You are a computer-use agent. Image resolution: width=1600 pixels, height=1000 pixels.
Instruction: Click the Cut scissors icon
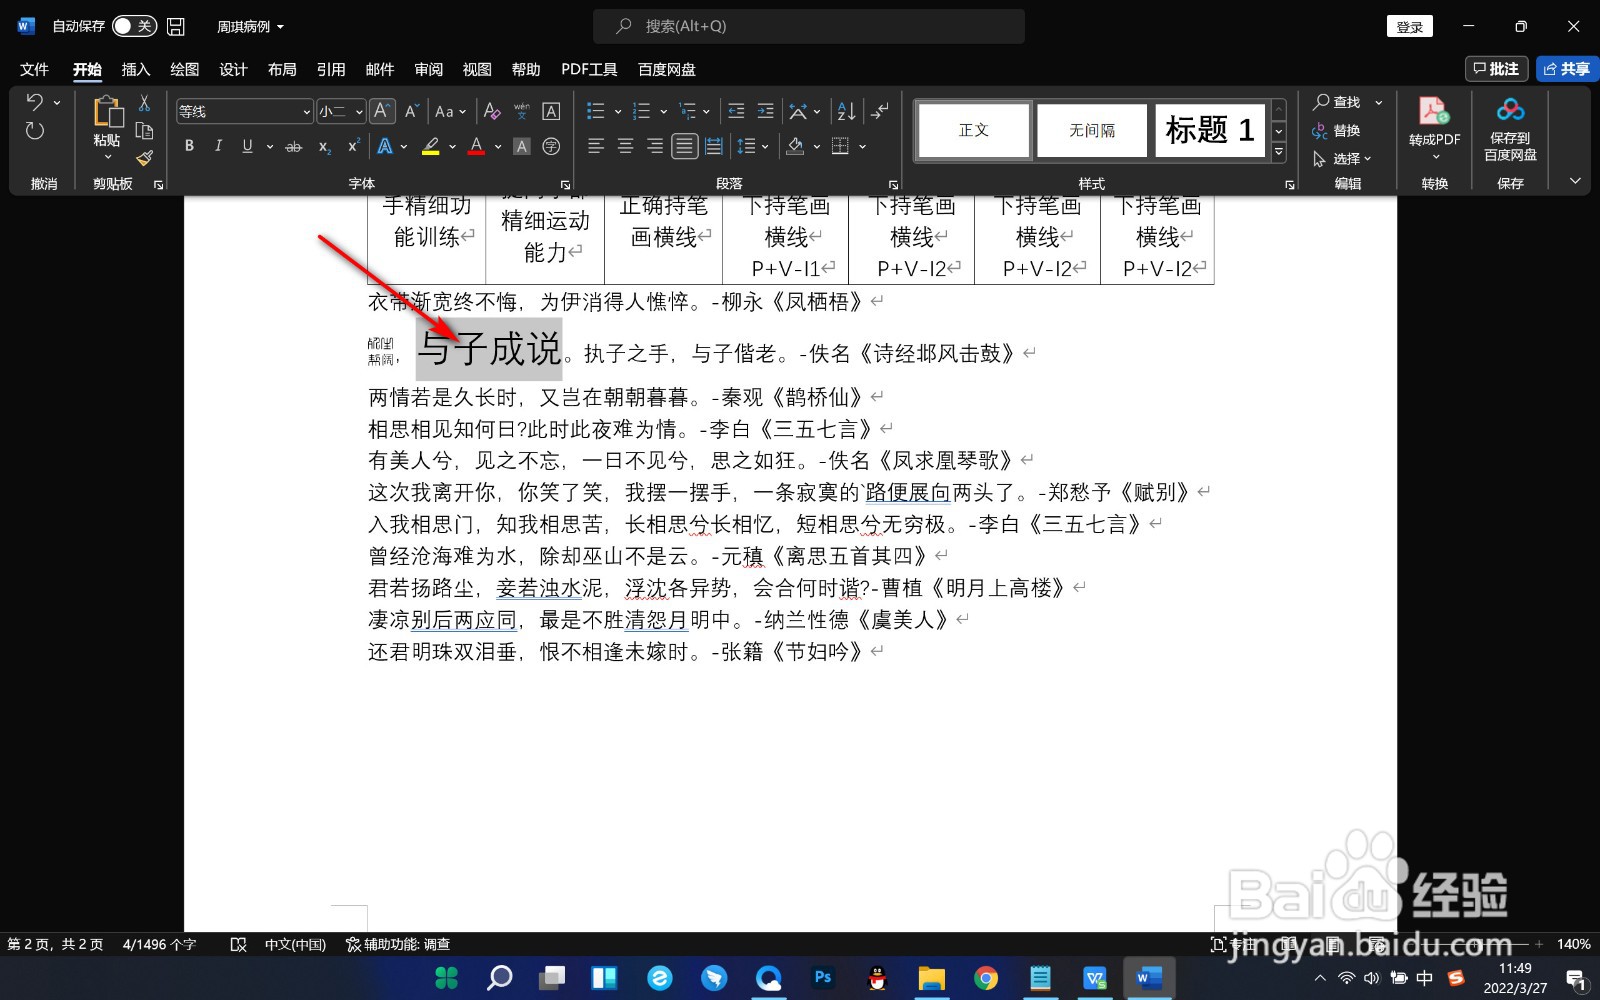pyautogui.click(x=144, y=102)
